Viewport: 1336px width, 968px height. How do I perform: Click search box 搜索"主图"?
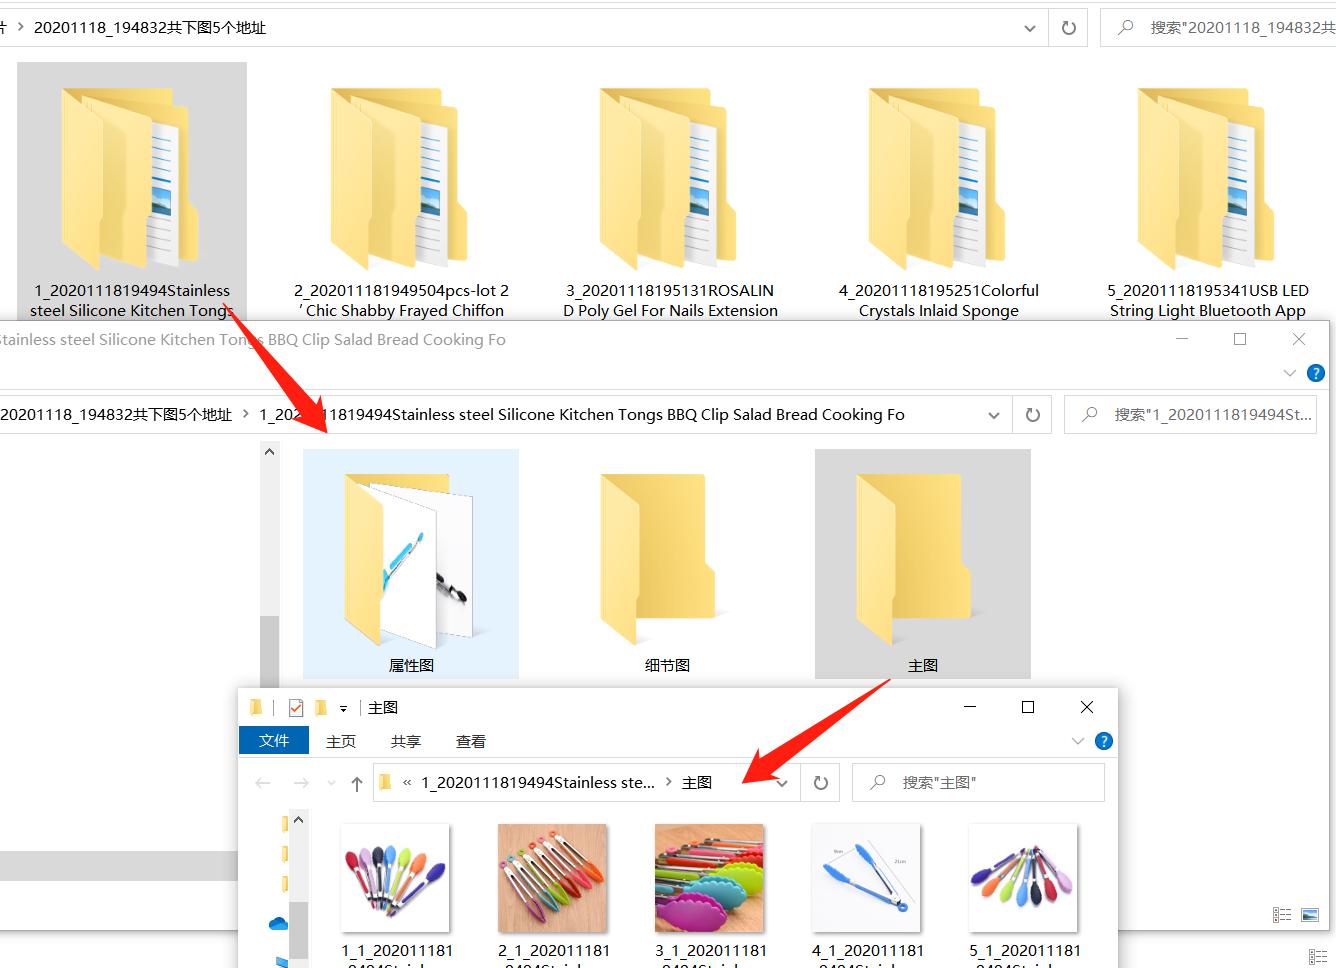pos(978,783)
